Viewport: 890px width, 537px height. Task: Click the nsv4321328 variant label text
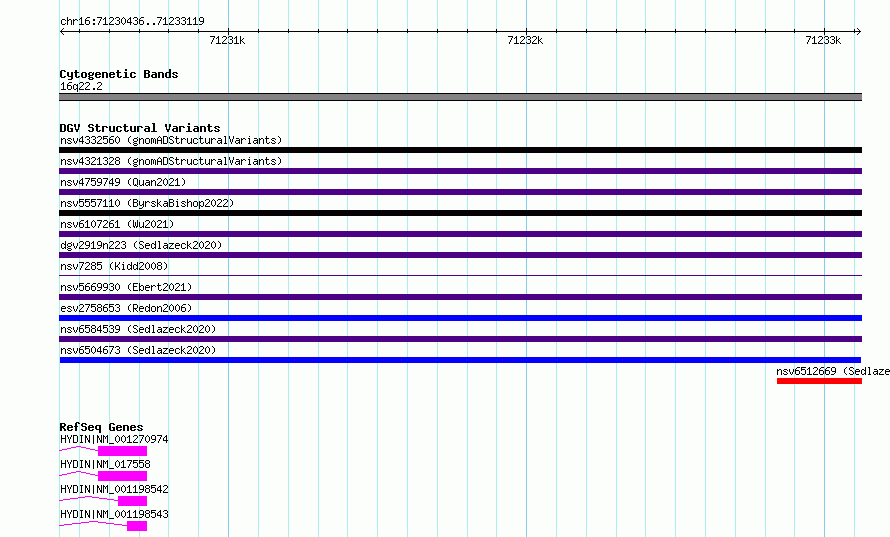[171, 161]
